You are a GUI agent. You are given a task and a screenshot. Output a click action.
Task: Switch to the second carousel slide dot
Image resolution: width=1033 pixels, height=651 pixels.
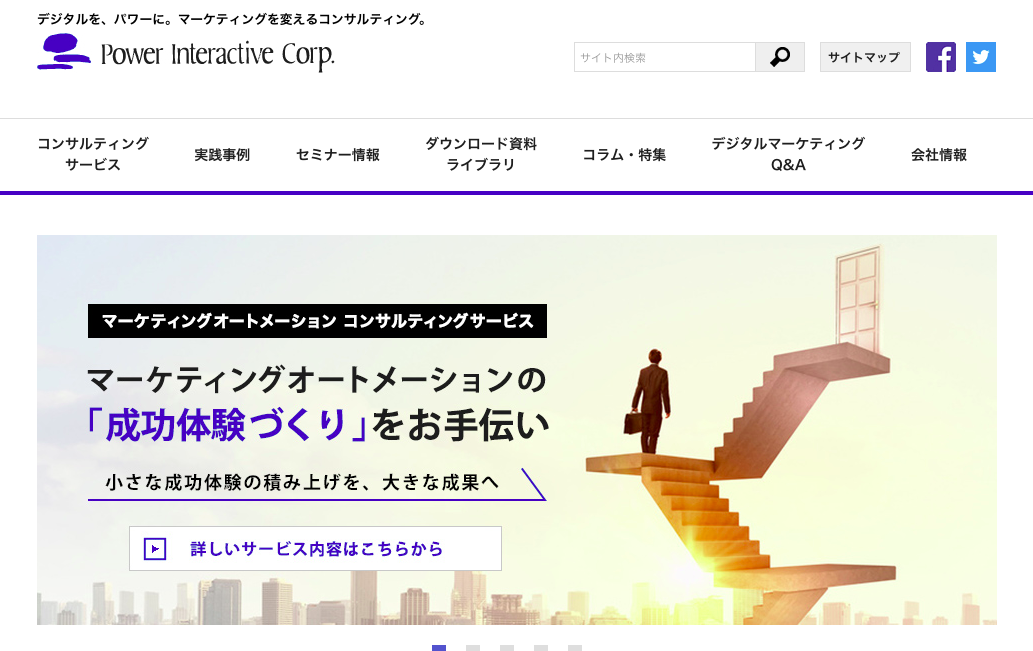[x=473, y=648]
